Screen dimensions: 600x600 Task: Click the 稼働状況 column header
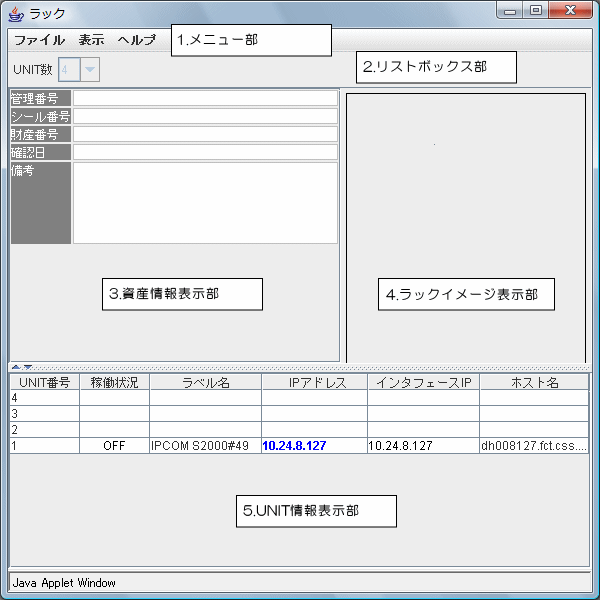pos(114,382)
